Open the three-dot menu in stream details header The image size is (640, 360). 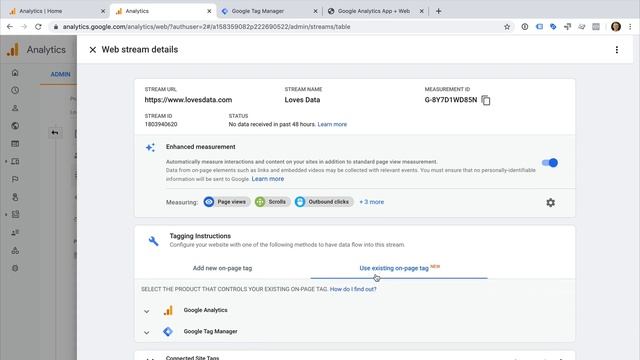[617, 50]
